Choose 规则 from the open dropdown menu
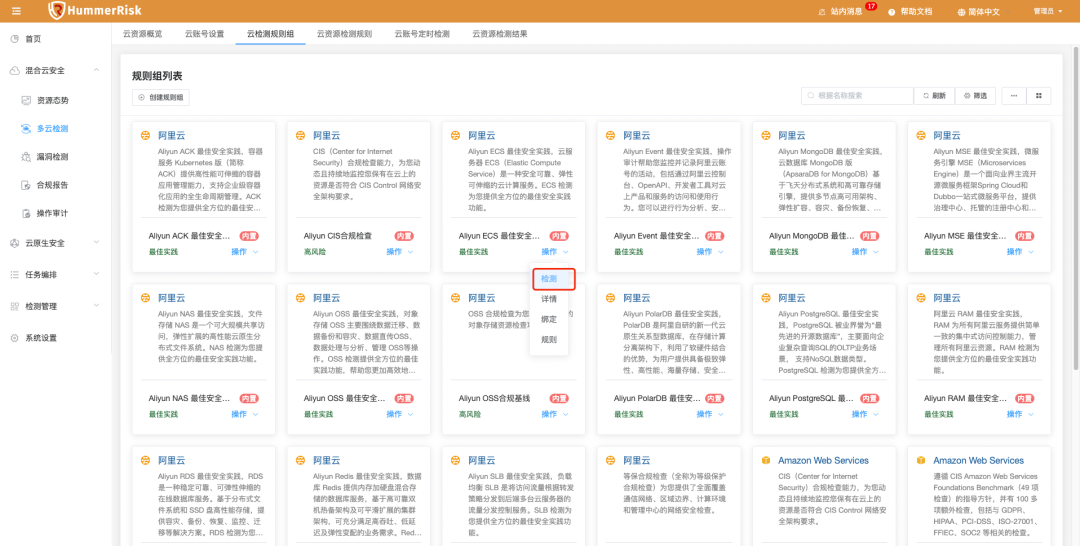Image resolution: width=1080 pixels, height=546 pixels. point(549,339)
